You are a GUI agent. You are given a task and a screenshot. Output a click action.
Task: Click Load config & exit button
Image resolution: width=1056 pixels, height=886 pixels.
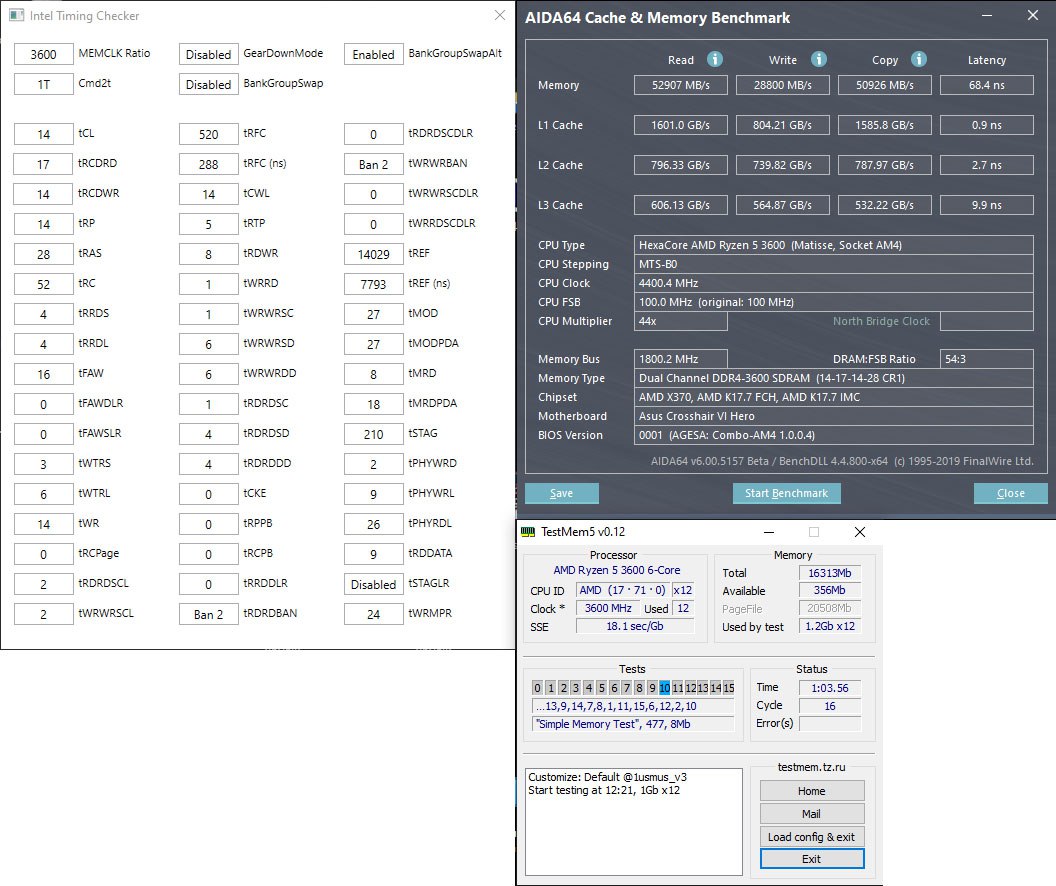tap(812, 837)
